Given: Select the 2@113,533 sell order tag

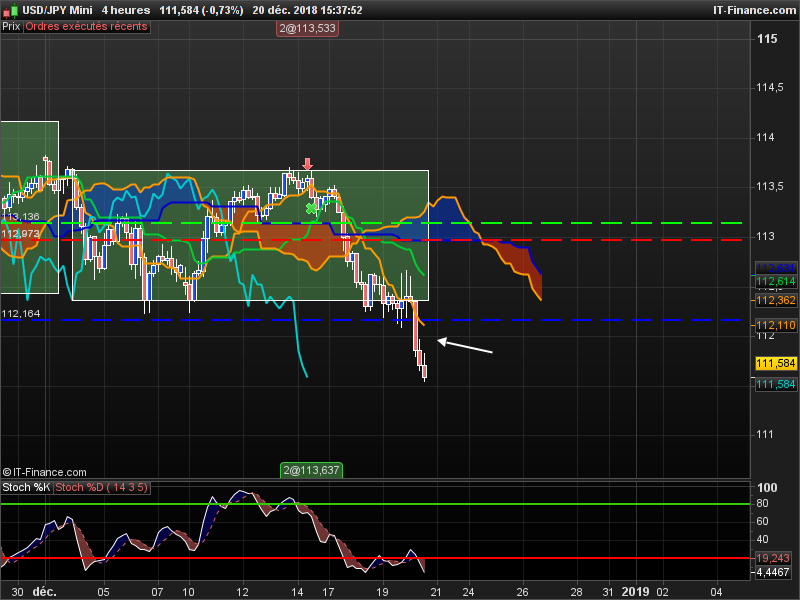Looking at the screenshot, I should pos(307,28).
